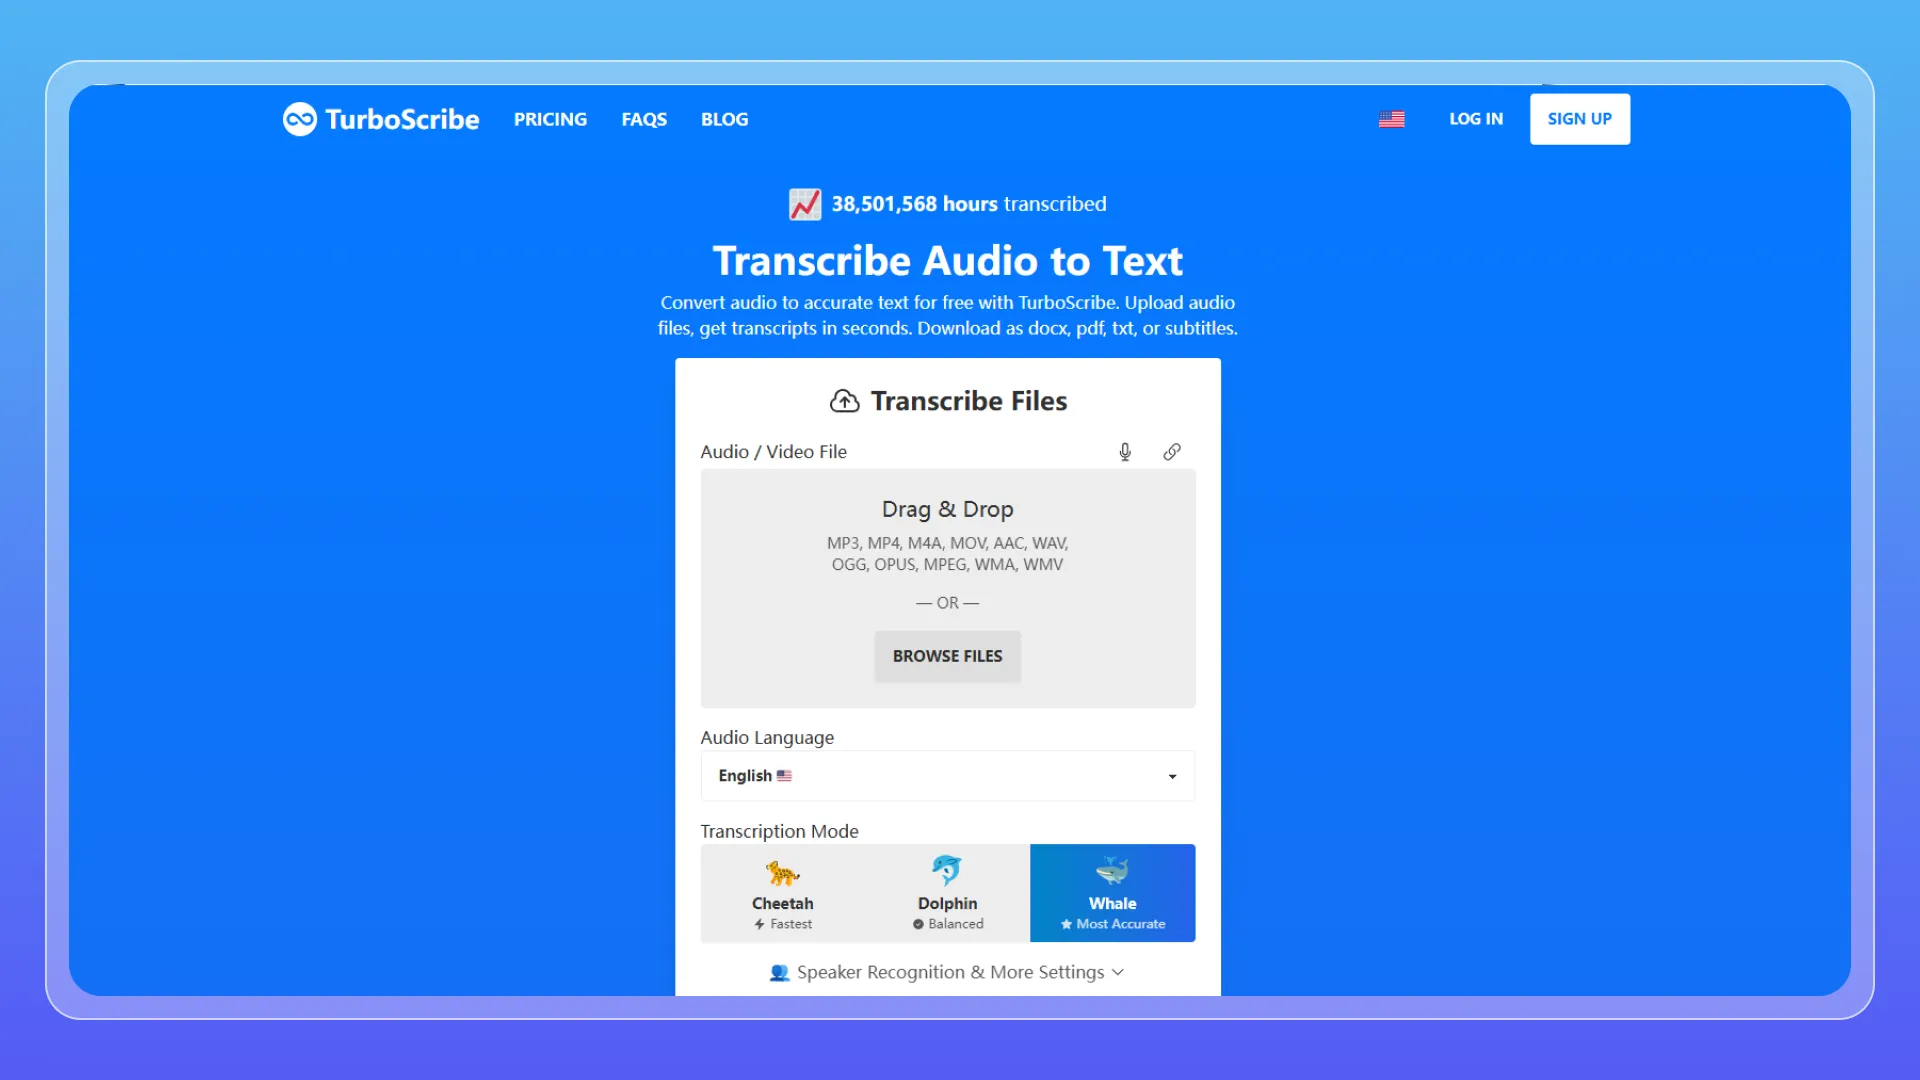Click the Drag & Drop text
Viewport: 1920px width, 1080px height.
pos(947,509)
